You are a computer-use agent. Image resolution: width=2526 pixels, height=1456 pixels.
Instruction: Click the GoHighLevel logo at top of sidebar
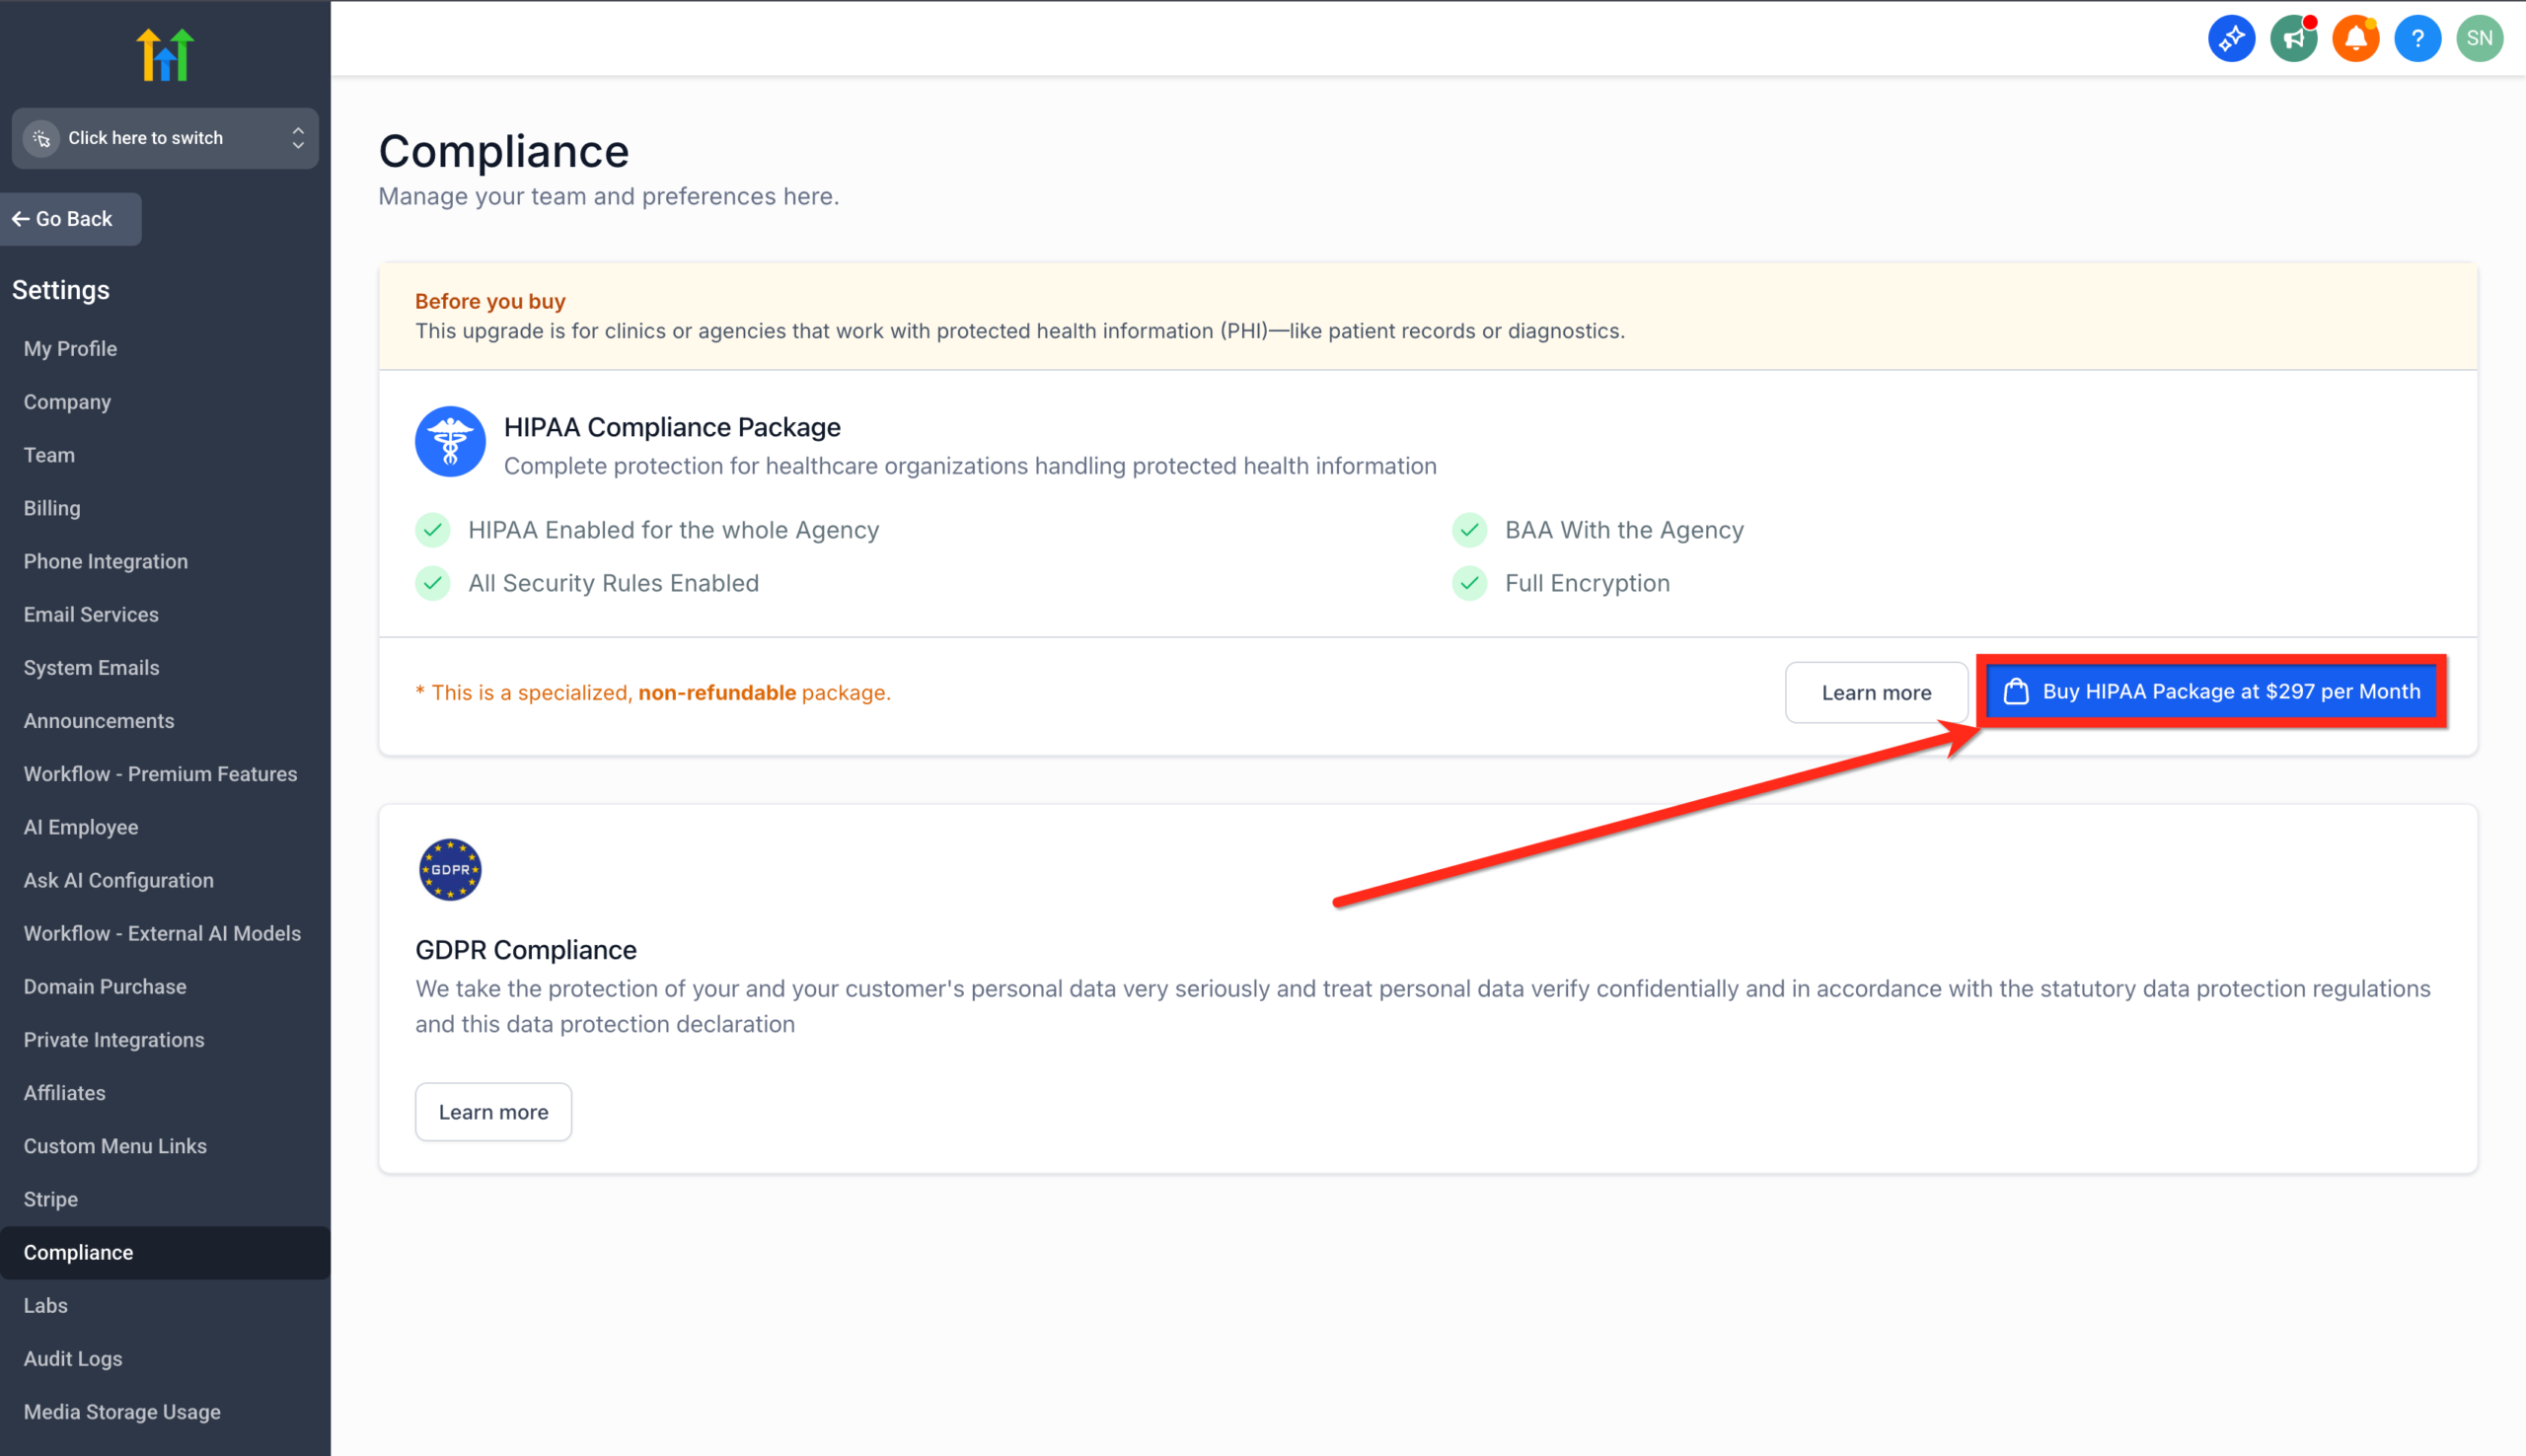(165, 53)
